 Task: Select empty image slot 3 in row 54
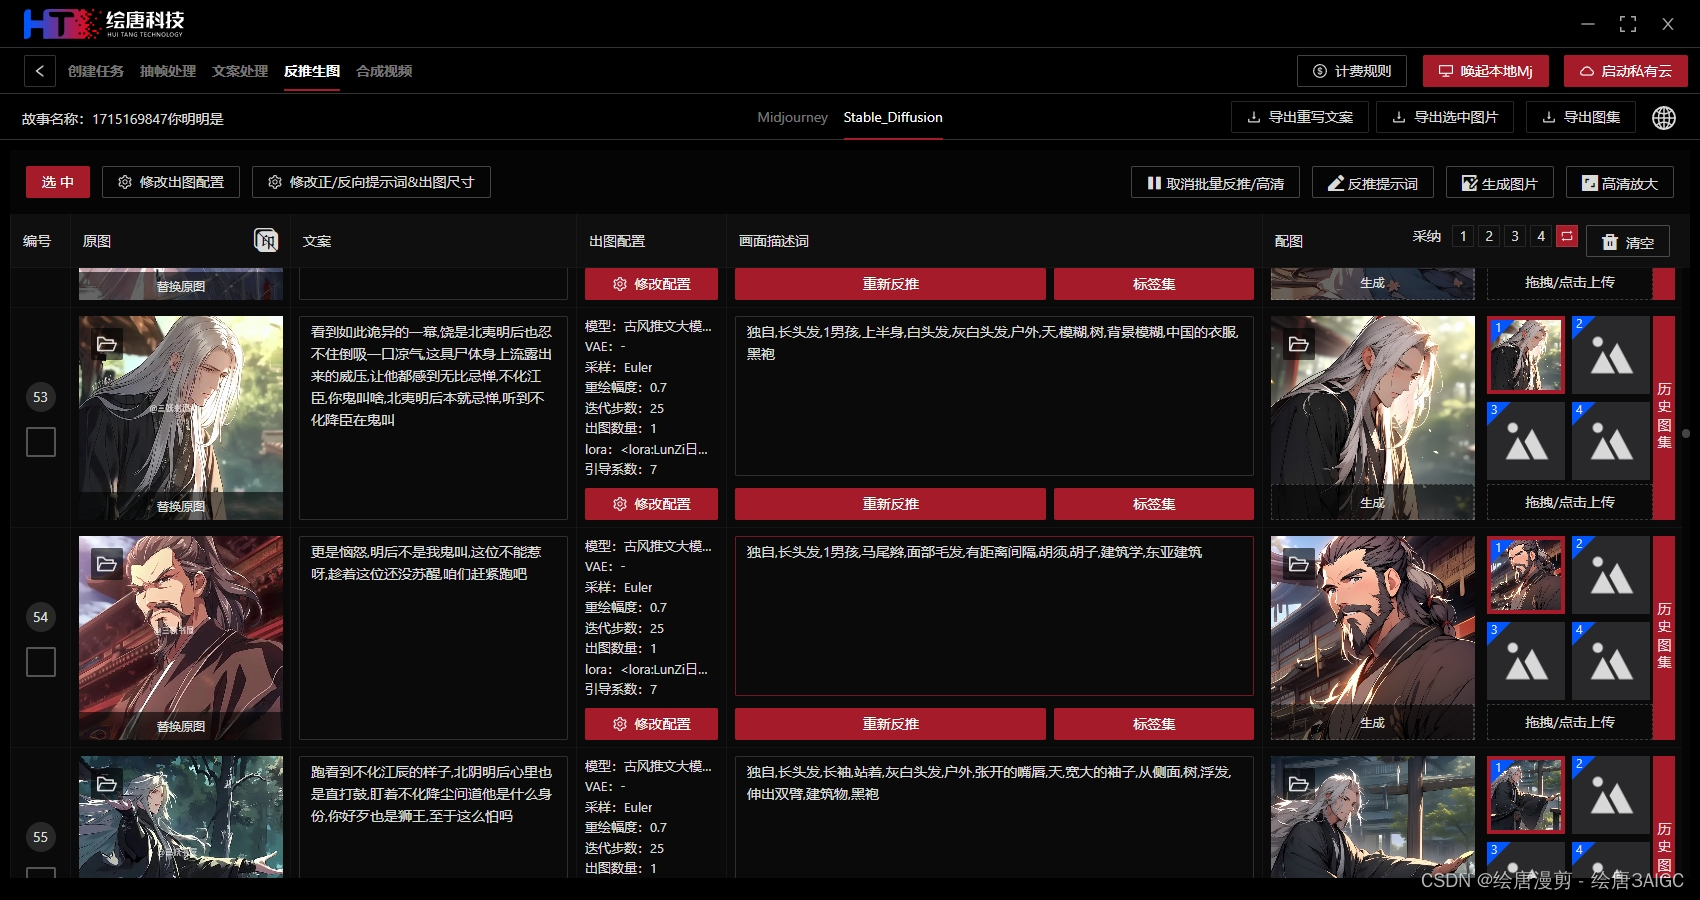click(x=1526, y=661)
